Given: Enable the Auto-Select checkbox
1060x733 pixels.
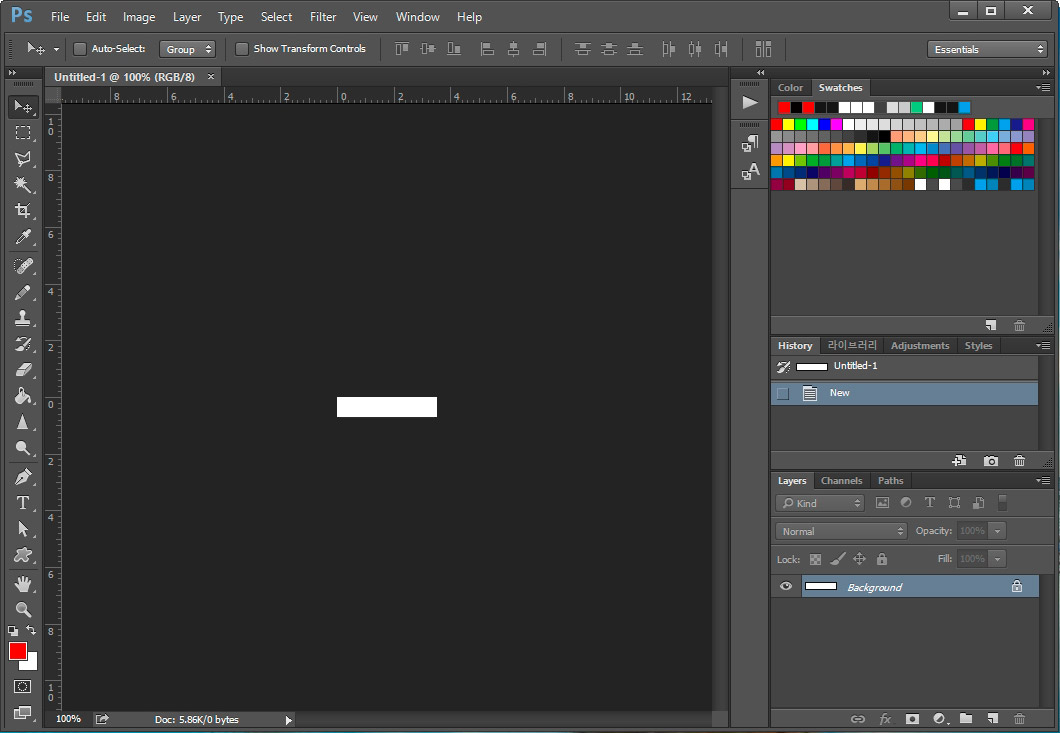Looking at the screenshot, I should tap(80, 49).
